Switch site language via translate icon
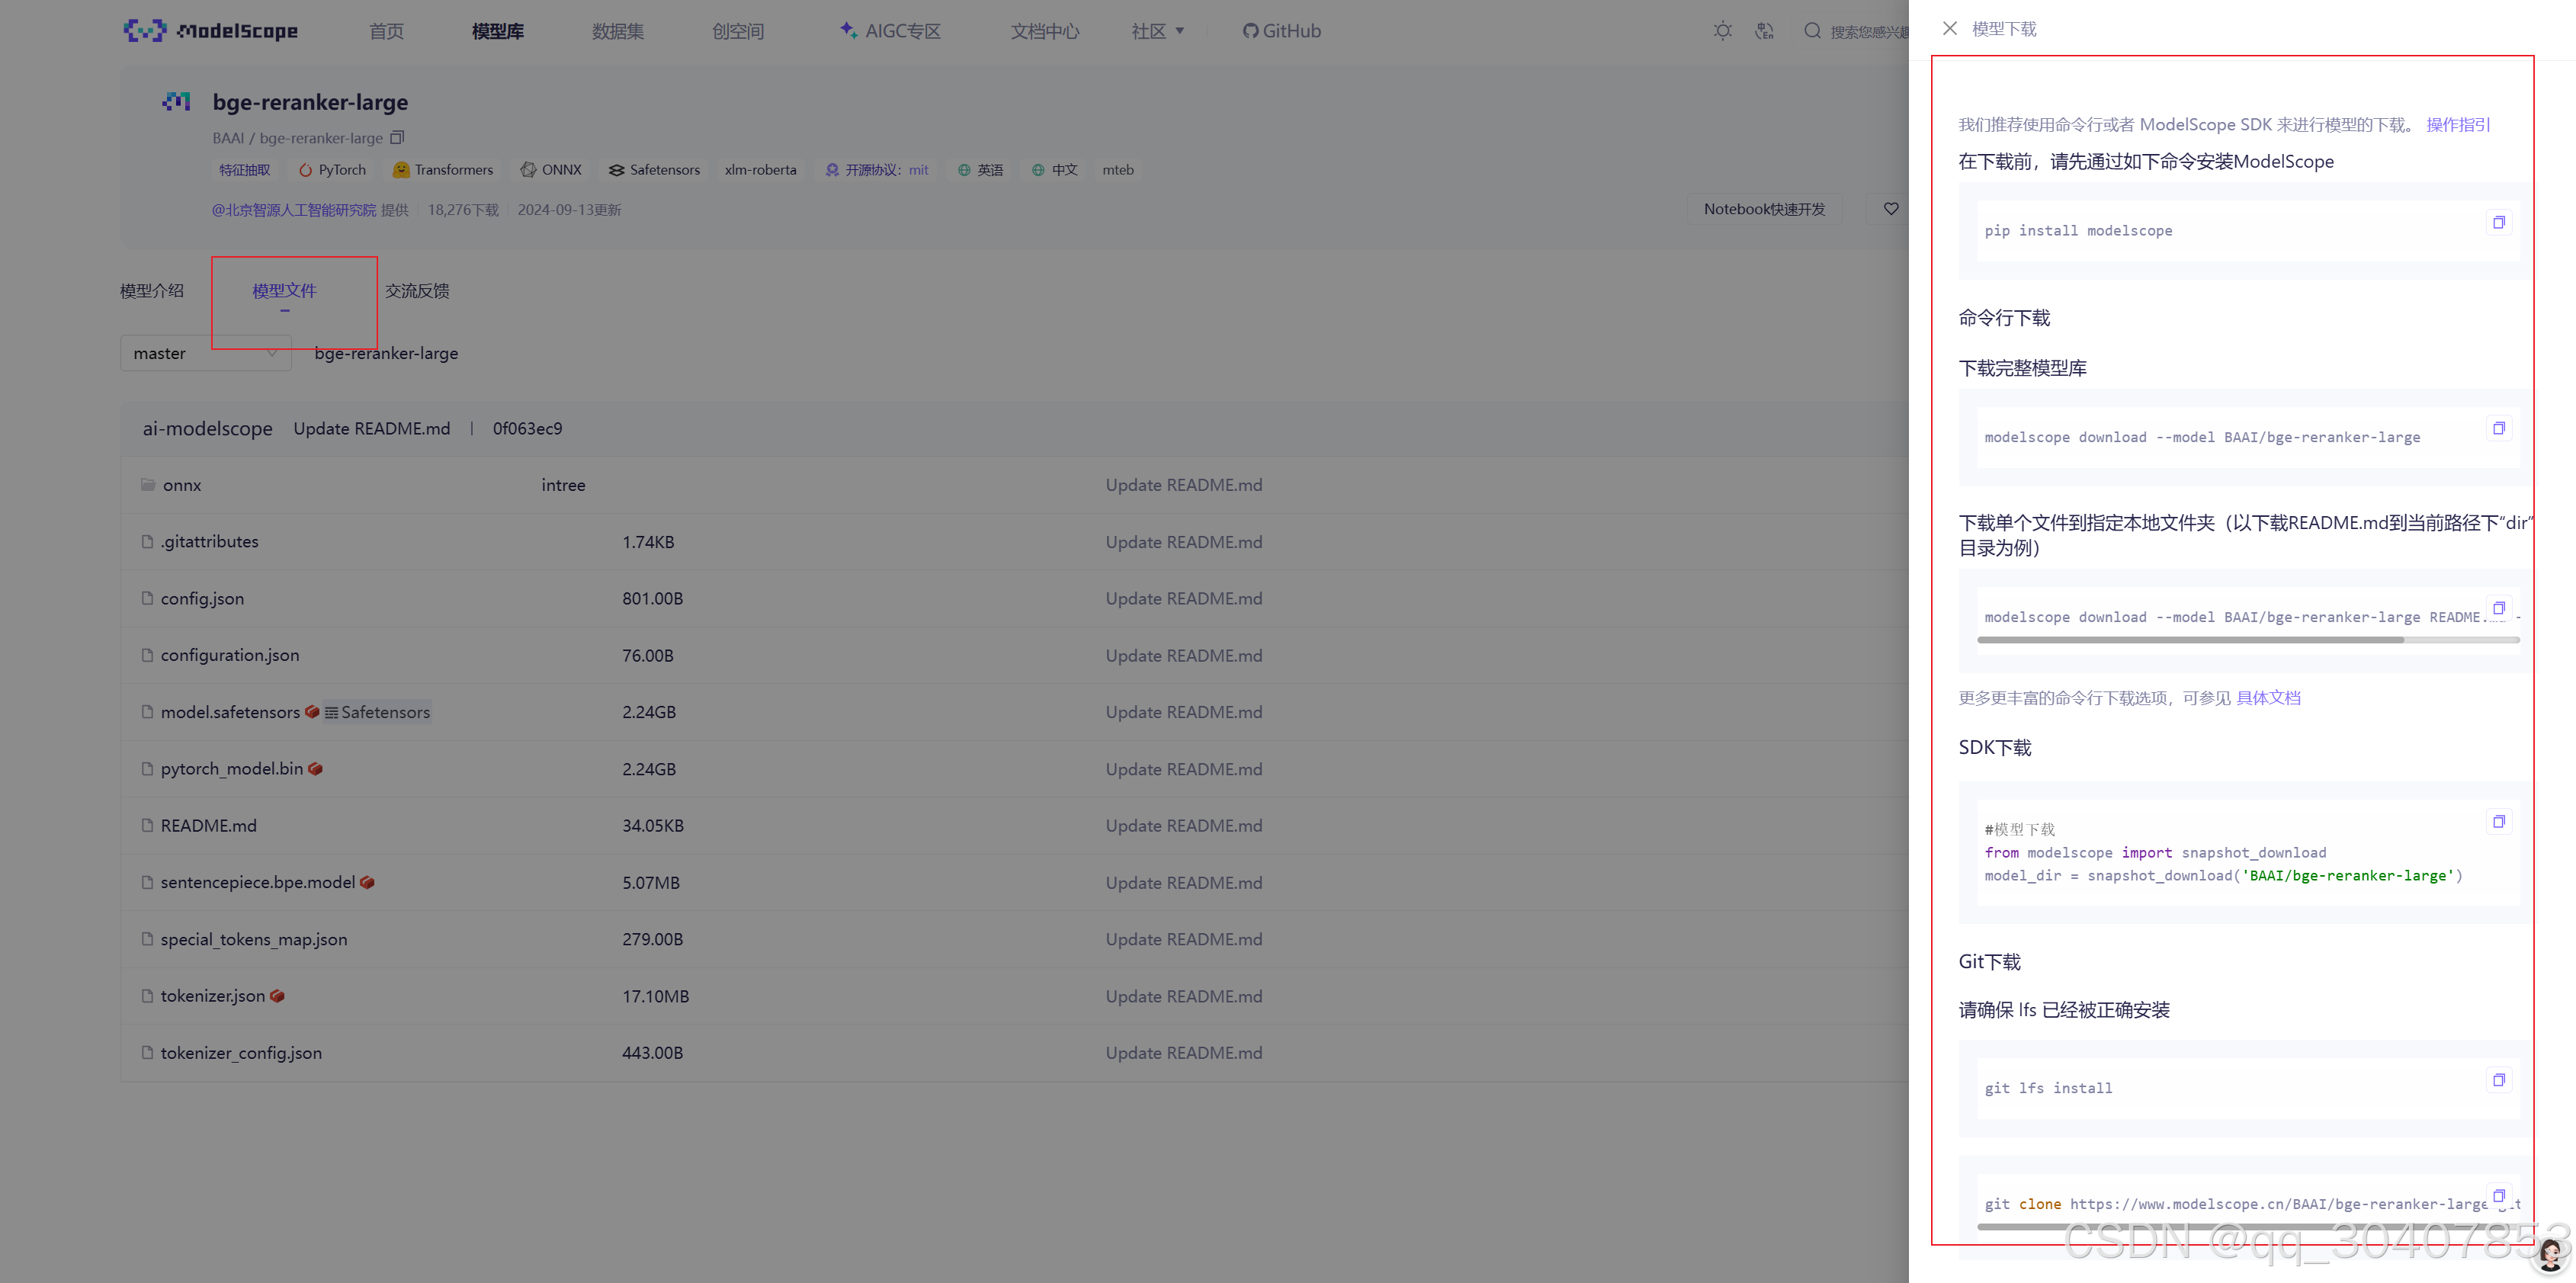The height and width of the screenshot is (1283, 2576). (1764, 31)
